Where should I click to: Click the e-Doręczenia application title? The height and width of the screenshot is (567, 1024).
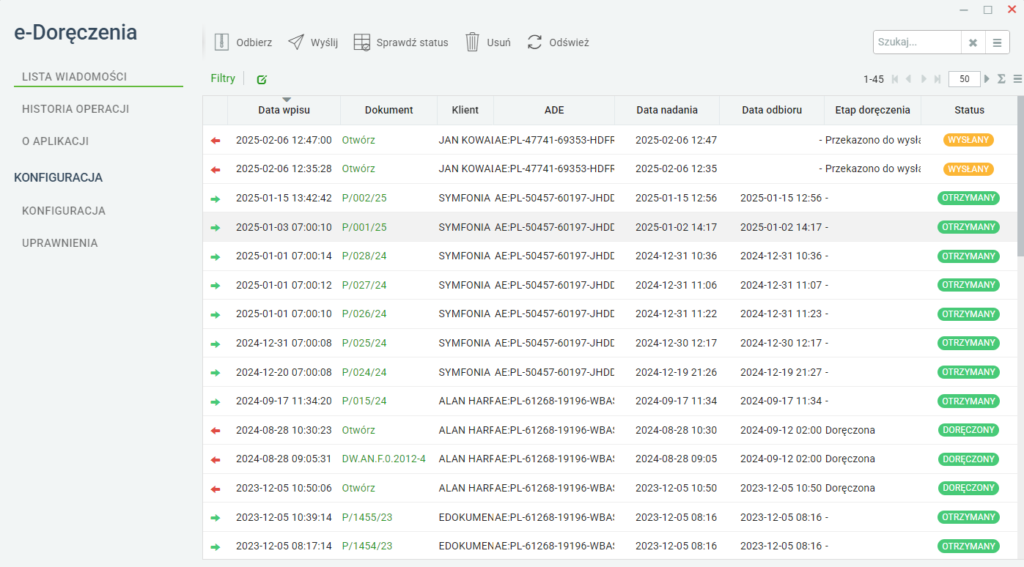point(76,33)
